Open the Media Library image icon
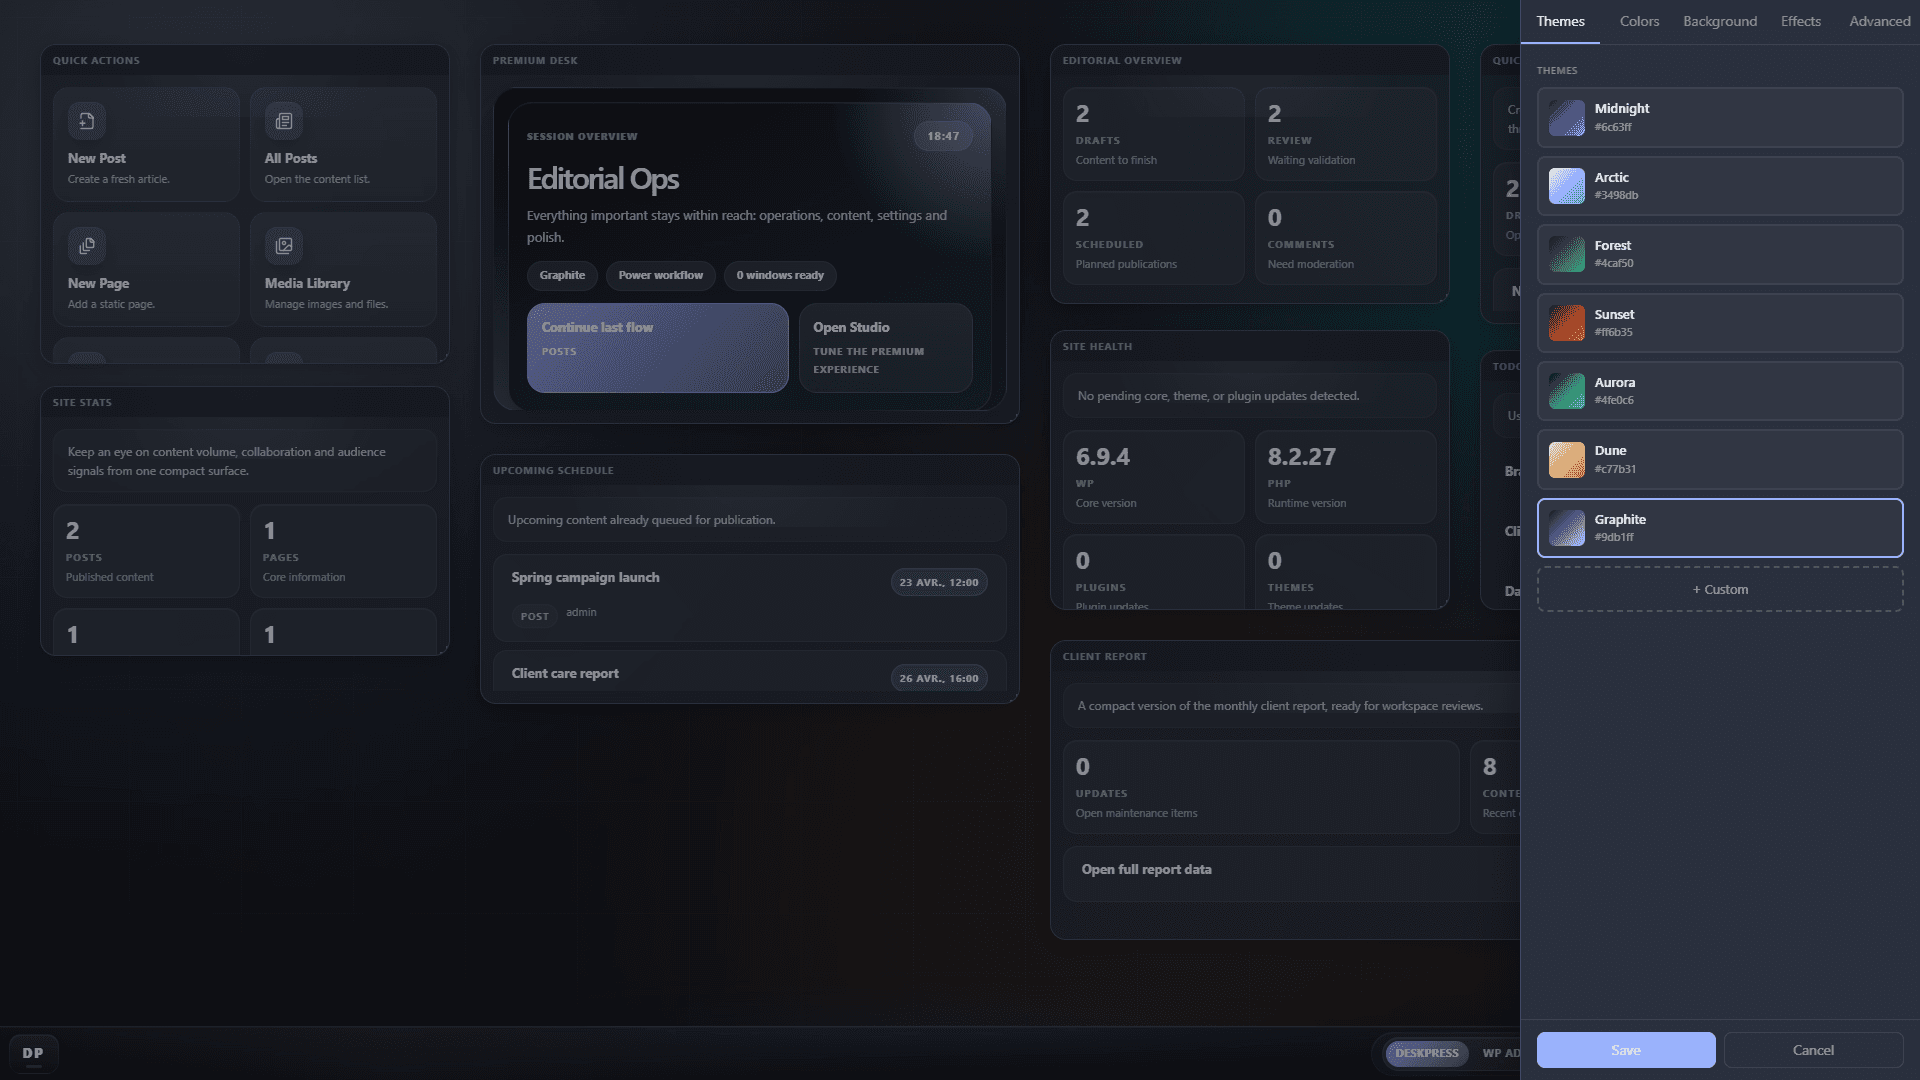The image size is (1920, 1080). [x=283, y=245]
